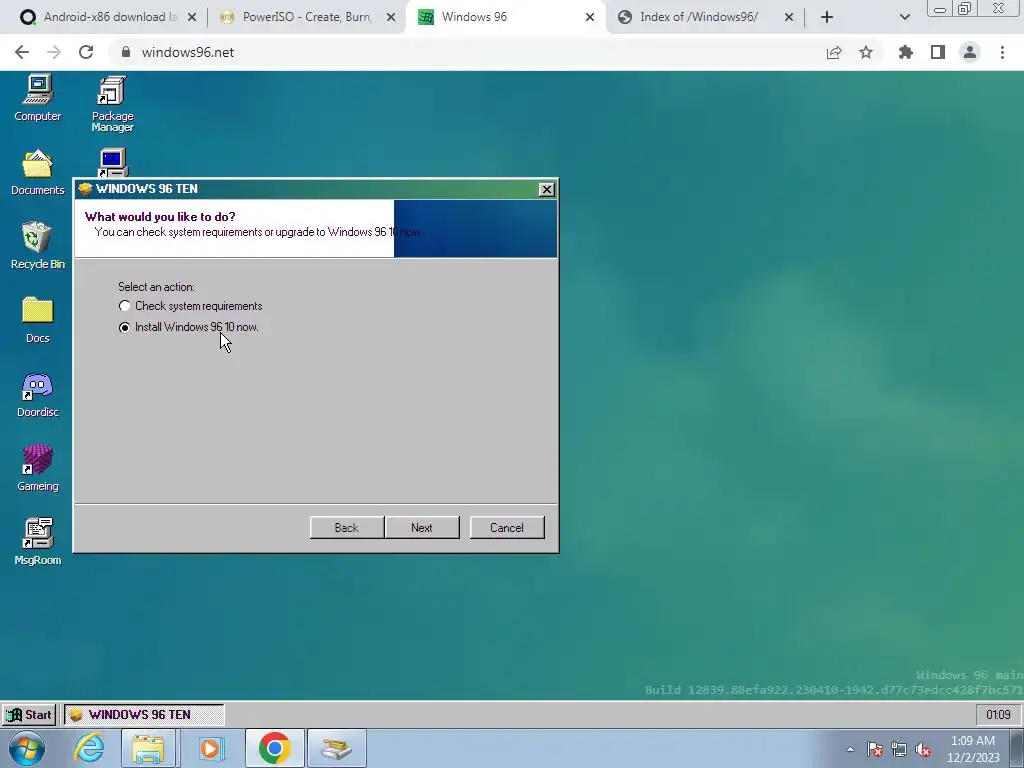Open the Windows 96 Start menu
Viewport: 1024px width, 768px height.
(29, 714)
